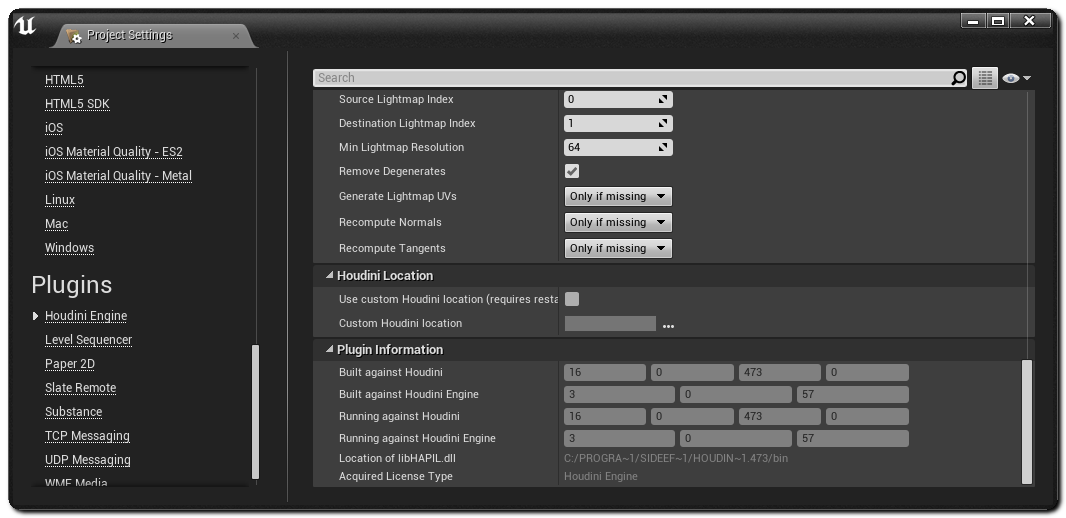Click 'Built against Houdini' 473 value field
This screenshot has height=518, width=1066.
(x=780, y=373)
